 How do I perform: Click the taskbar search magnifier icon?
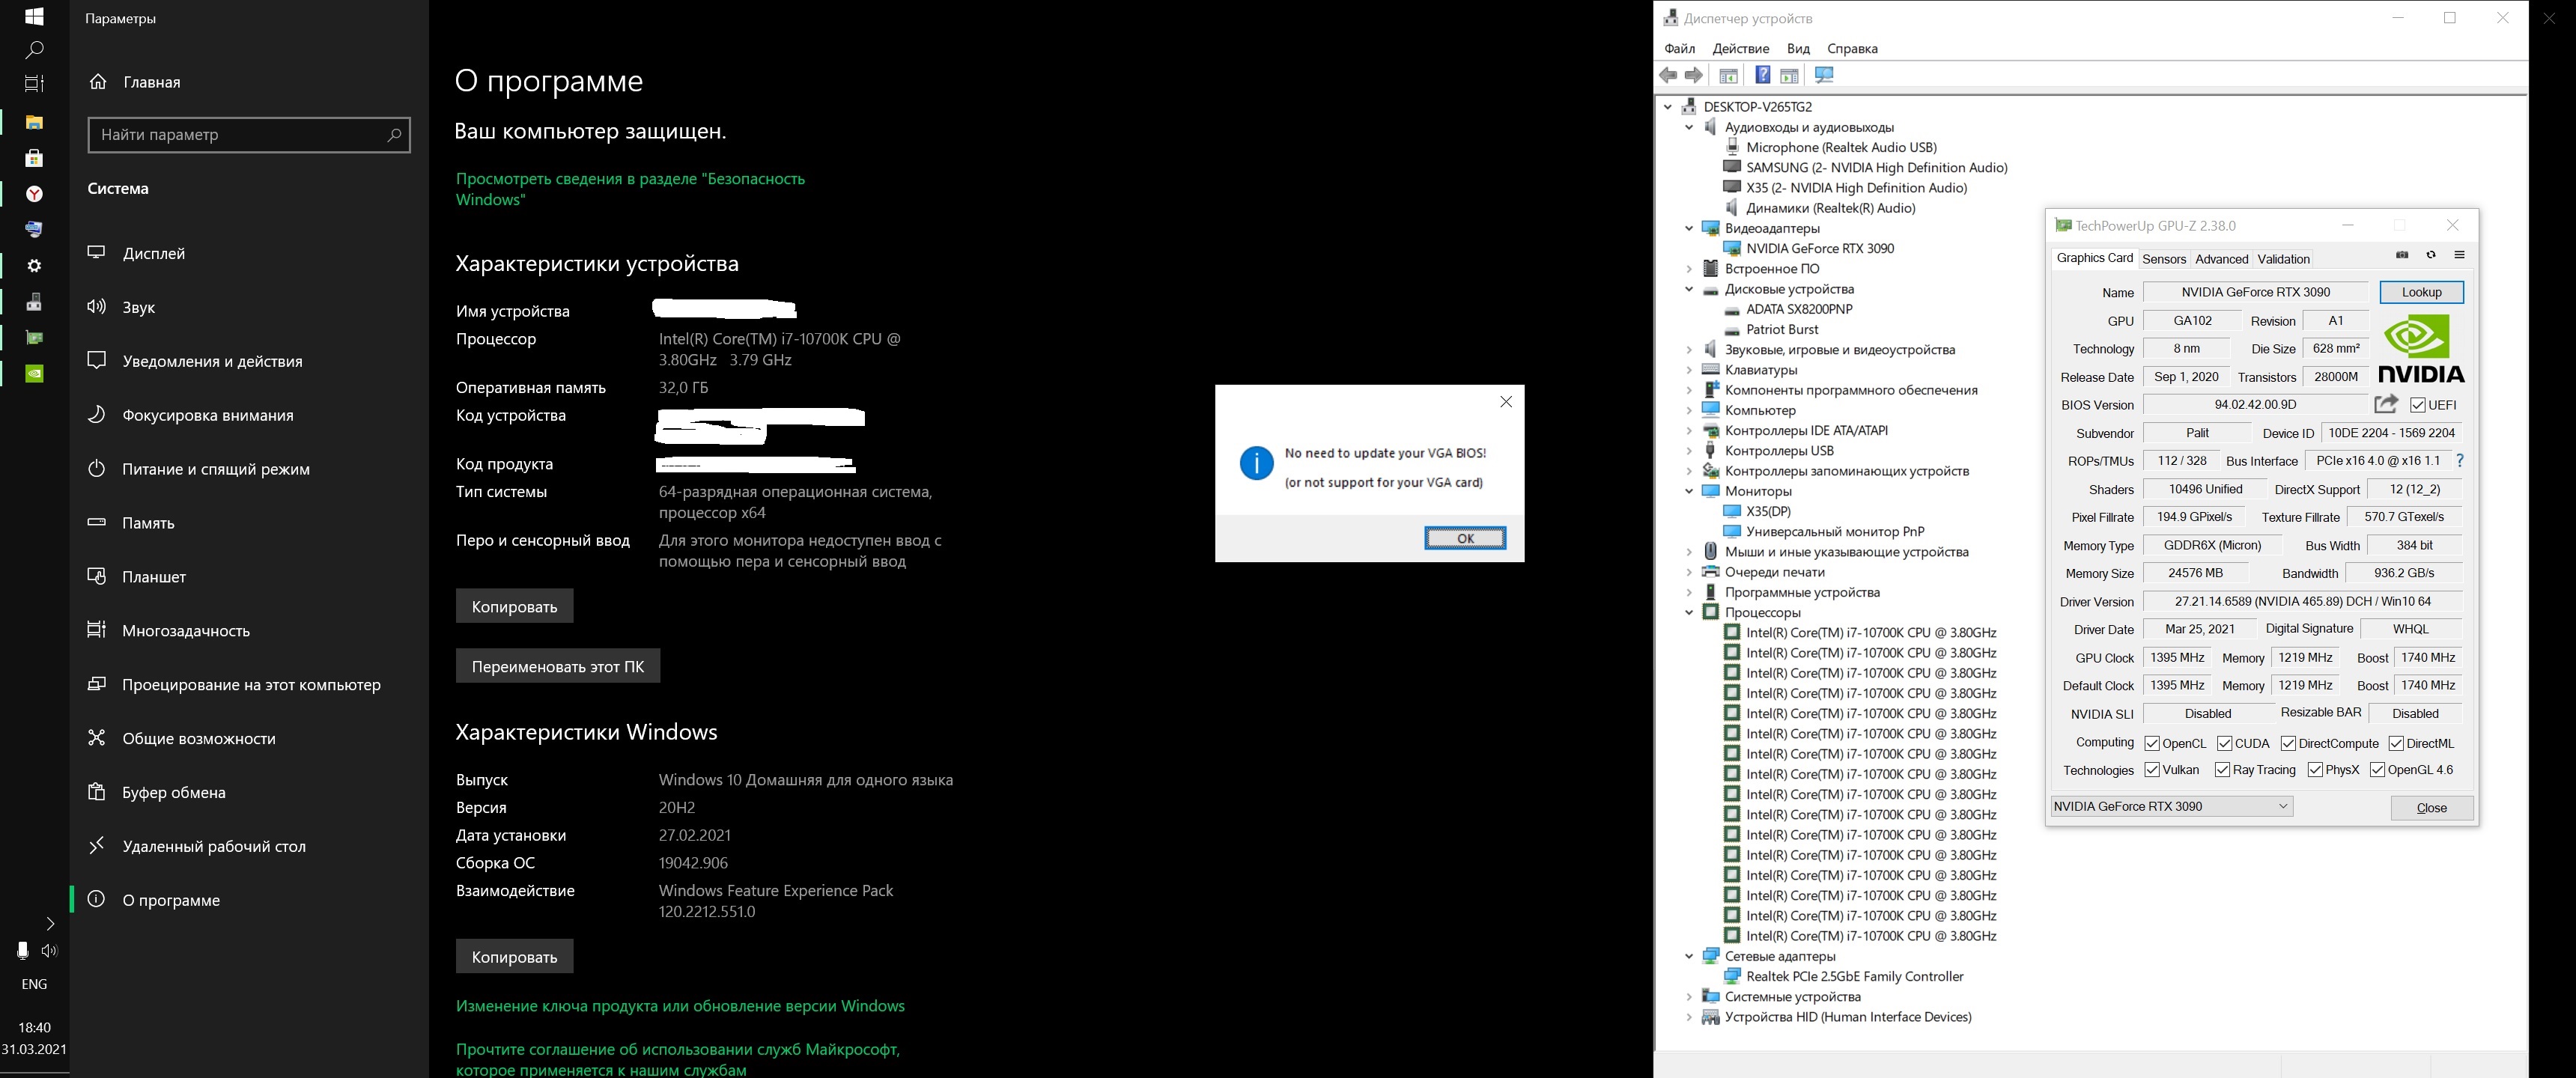click(x=34, y=49)
